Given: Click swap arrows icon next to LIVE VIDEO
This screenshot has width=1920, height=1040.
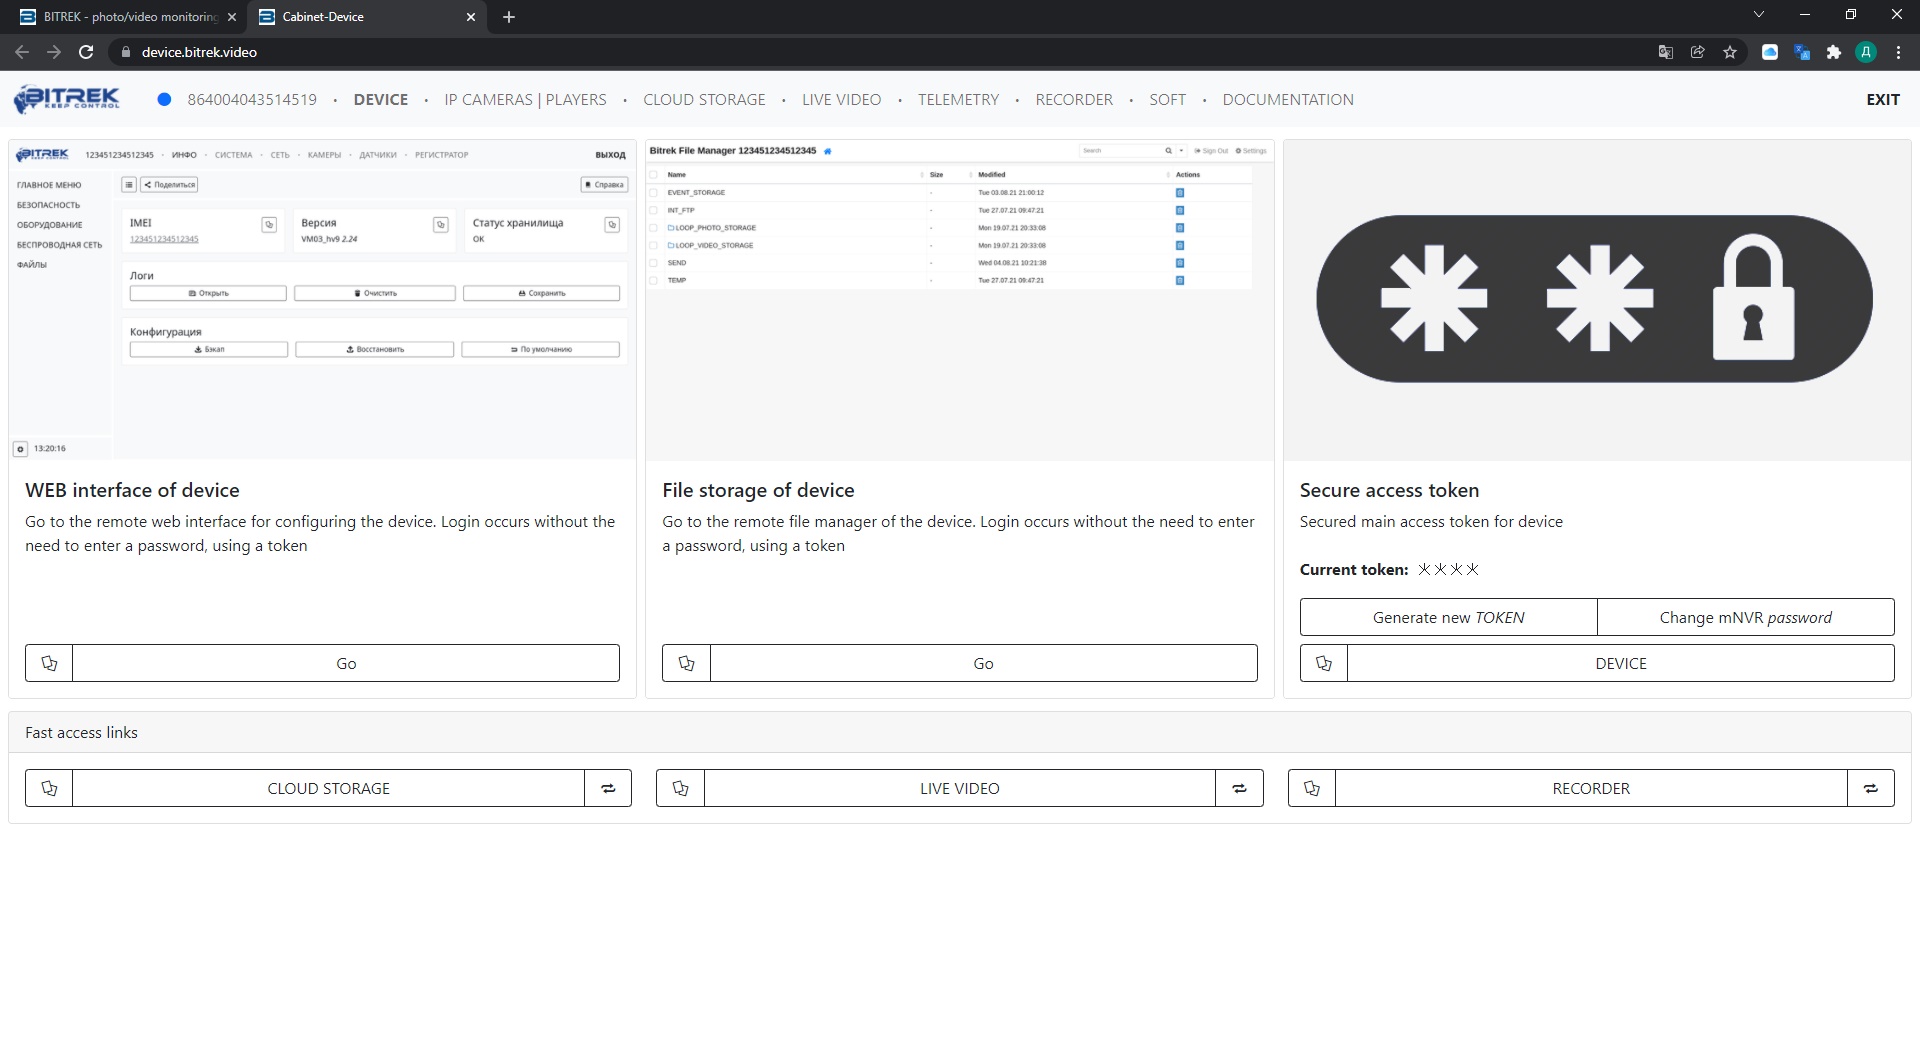Looking at the screenshot, I should click(x=1239, y=788).
